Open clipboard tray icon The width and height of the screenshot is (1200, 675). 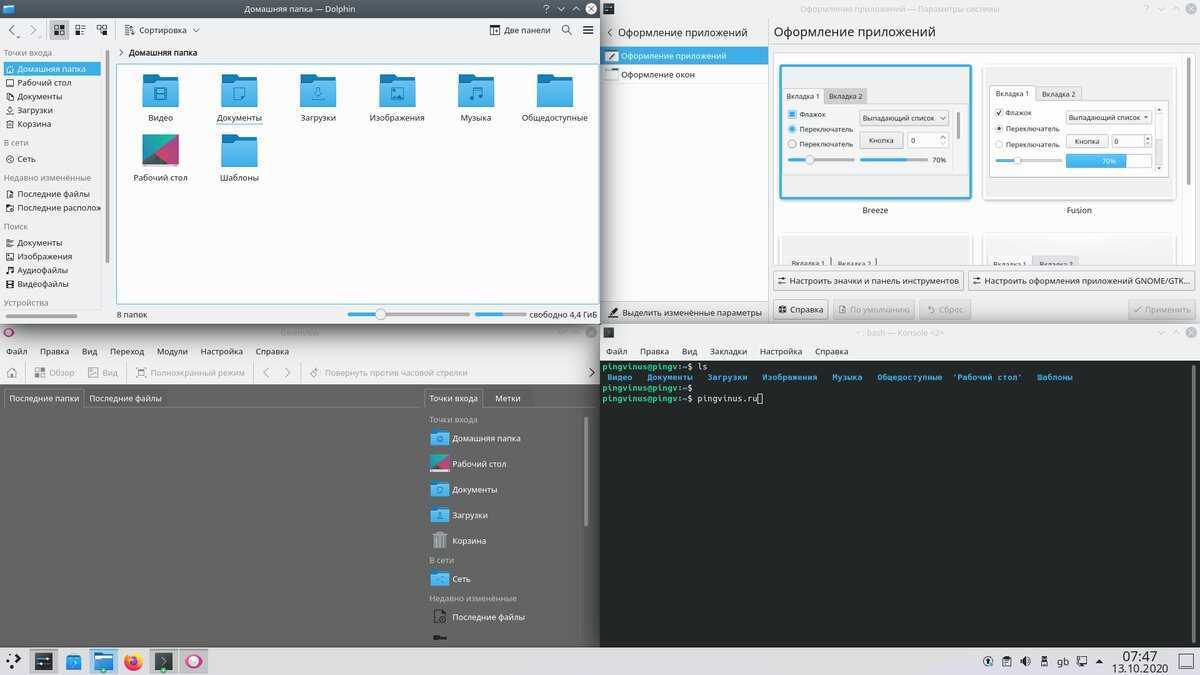[x=1007, y=661]
